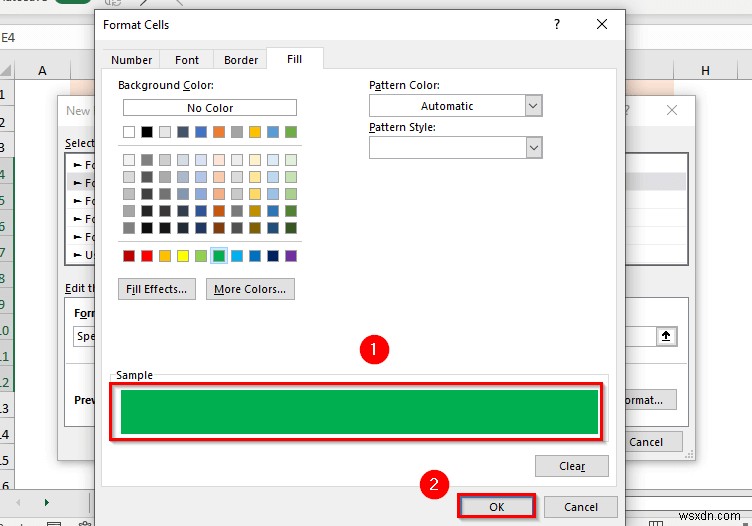Select the highlighted green standard color swatch

pos(219,256)
